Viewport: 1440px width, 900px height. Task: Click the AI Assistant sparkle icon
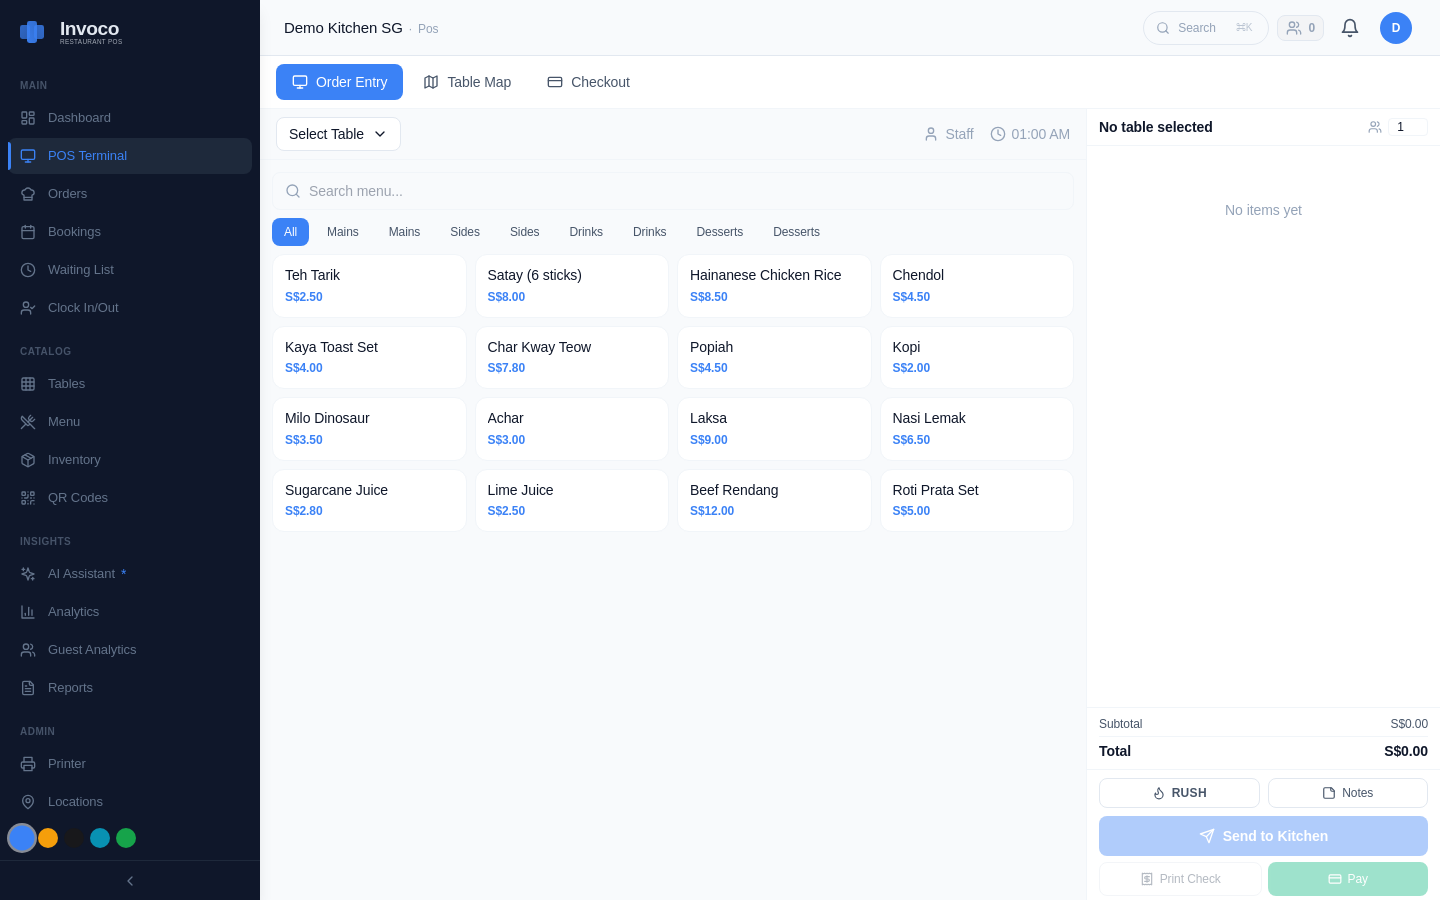coord(28,573)
